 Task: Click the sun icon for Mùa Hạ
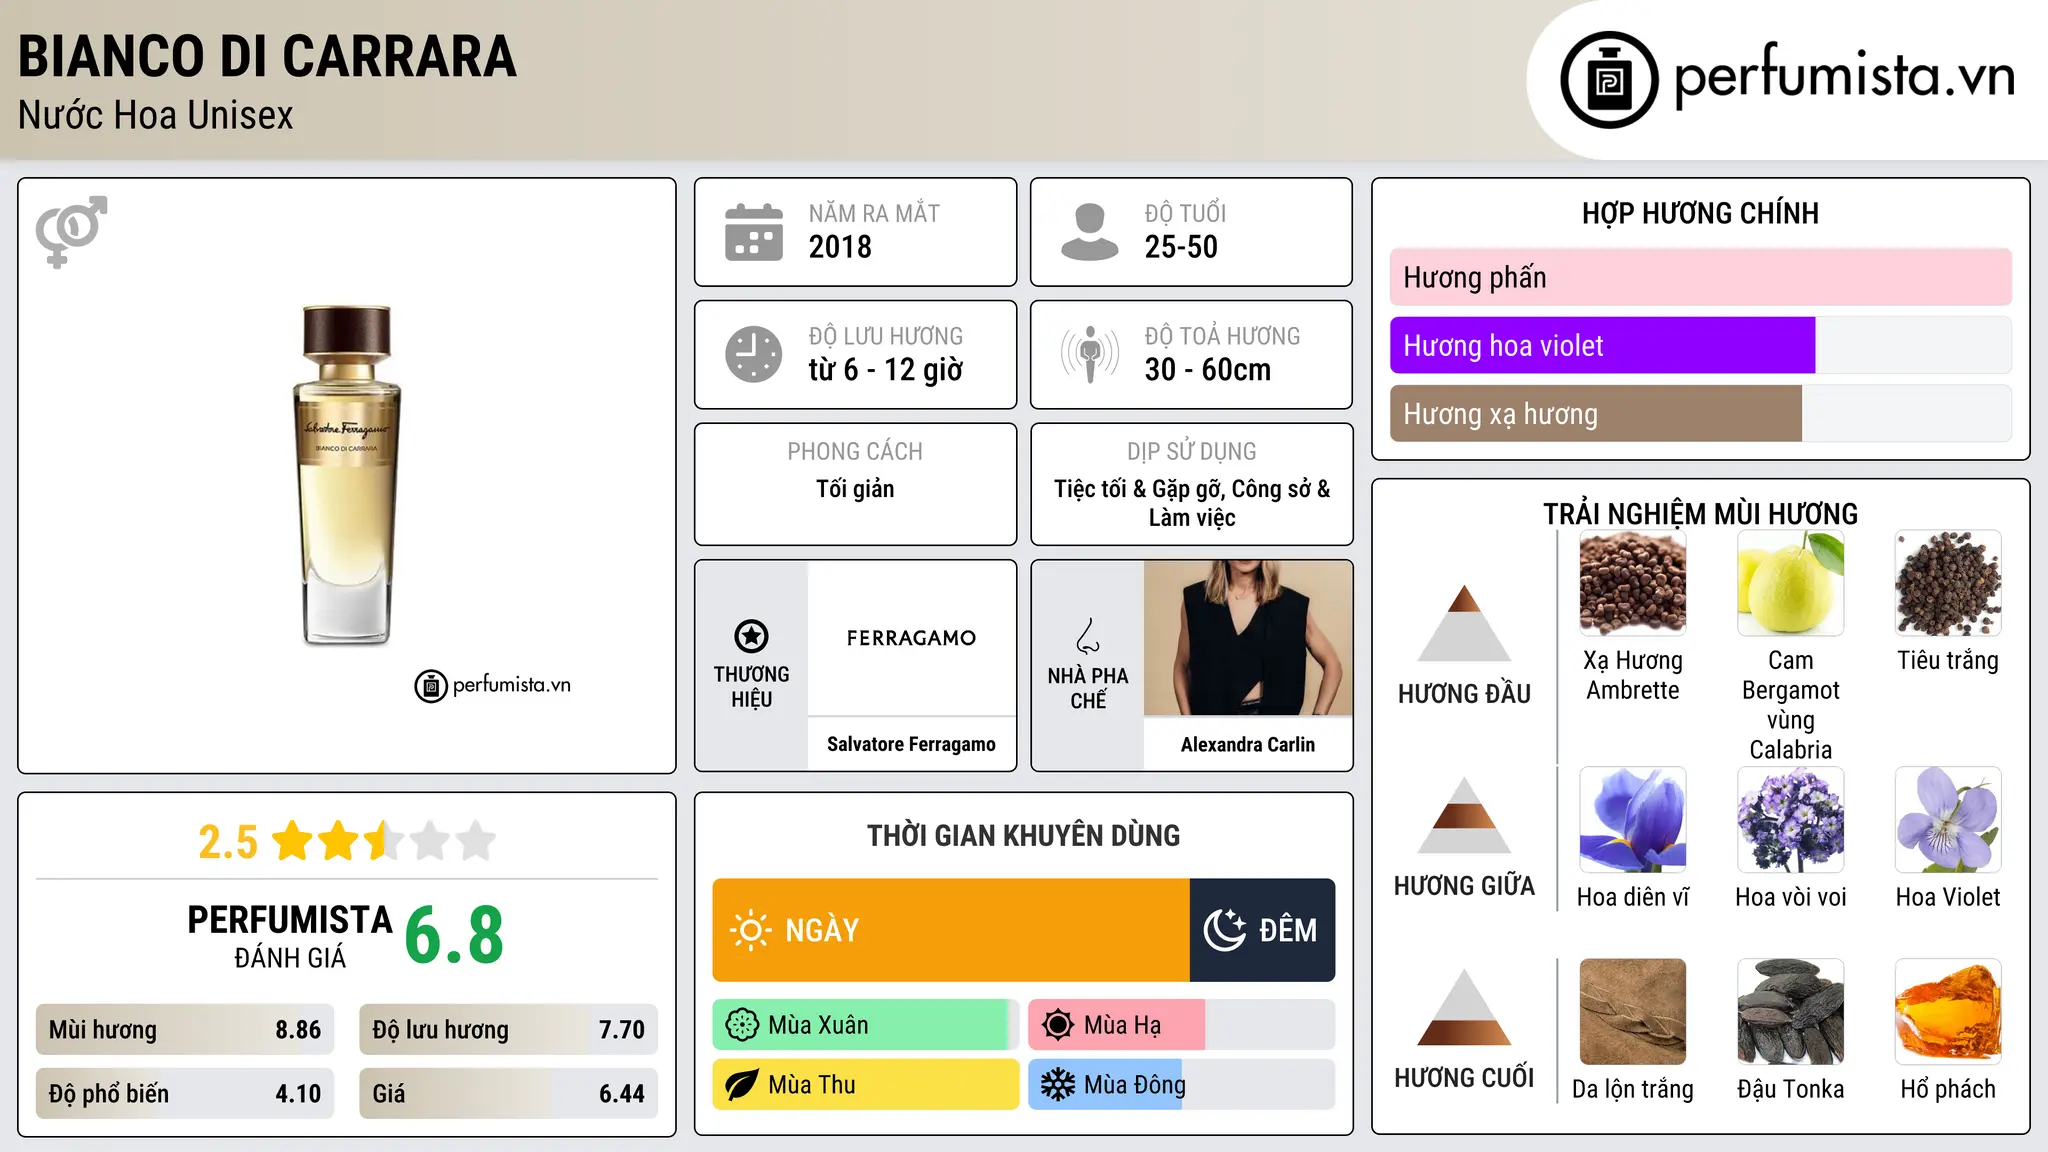1058,1025
